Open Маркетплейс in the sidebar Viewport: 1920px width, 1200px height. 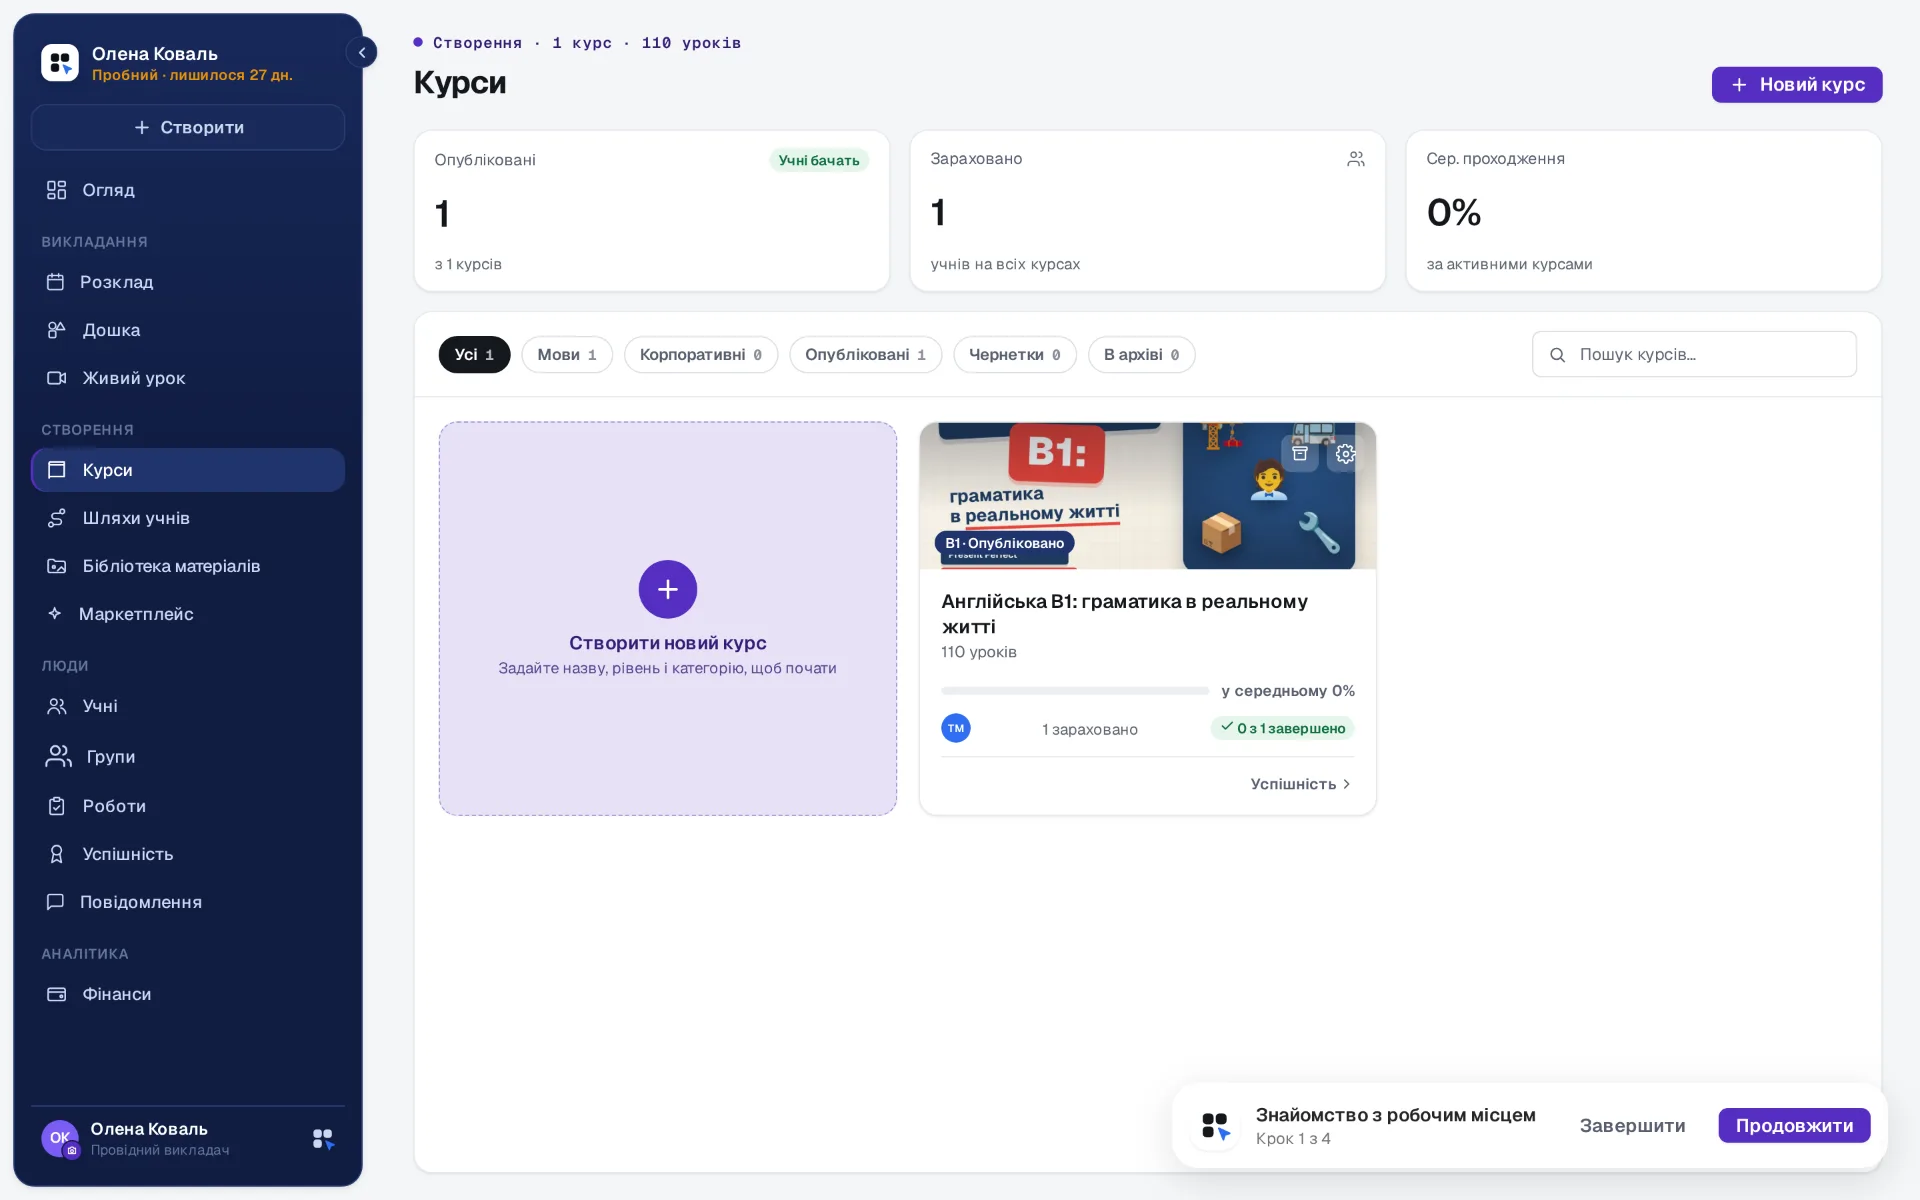tap(188, 614)
